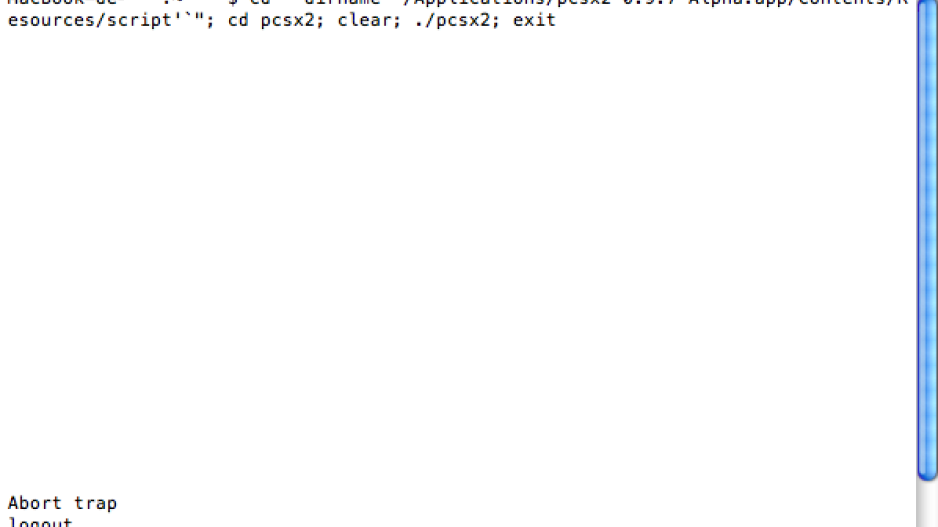Click "pcsx2" after the cd command
This screenshot has height=527, width=938.
(287, 21)
